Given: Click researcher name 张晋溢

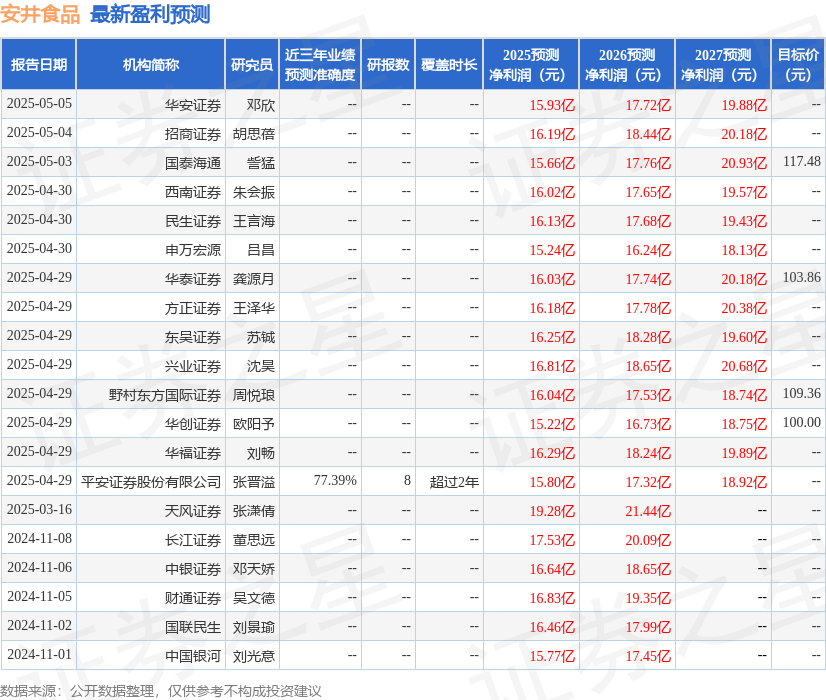Looking at the screenshot, I should (x=254, y=482).
